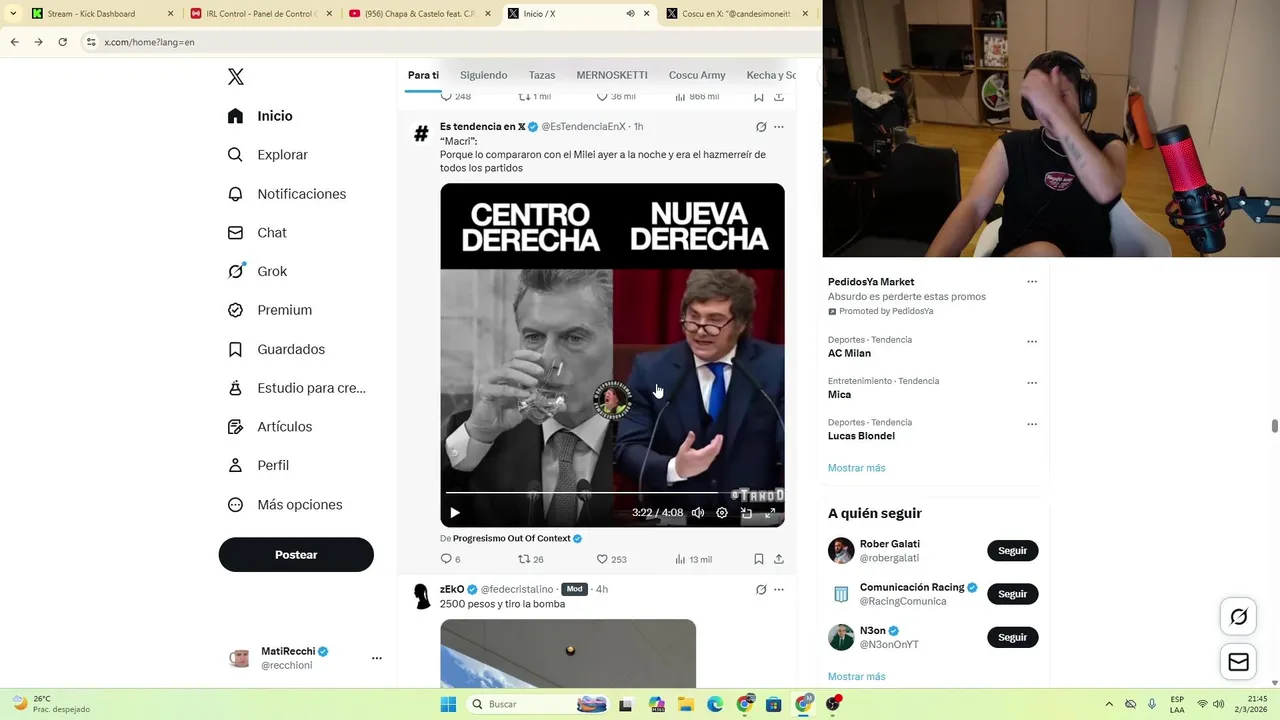Switch to the Tazas tab
Image resolution: width=1280 pixels, height=720 pixels.
coord(542,75)
